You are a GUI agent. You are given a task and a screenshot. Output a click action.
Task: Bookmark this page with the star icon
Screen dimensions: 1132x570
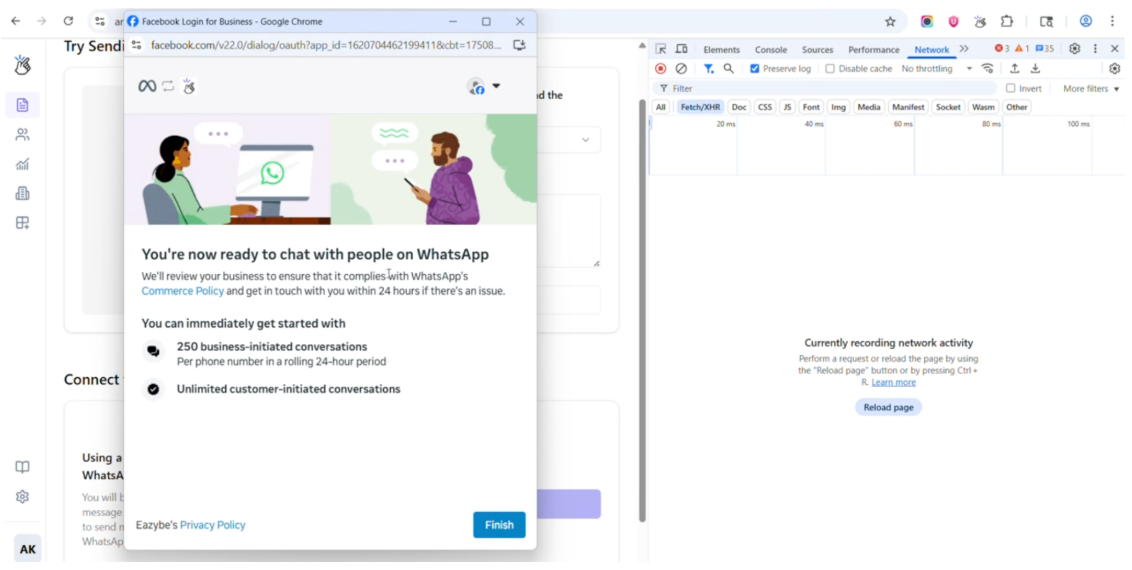(x=890, y=22)
